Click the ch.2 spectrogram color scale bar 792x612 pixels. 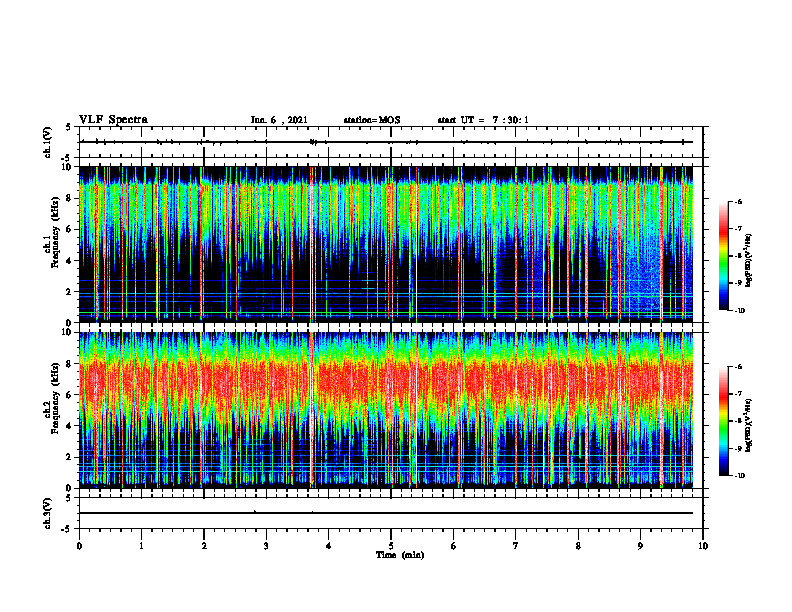pos(723,421)
